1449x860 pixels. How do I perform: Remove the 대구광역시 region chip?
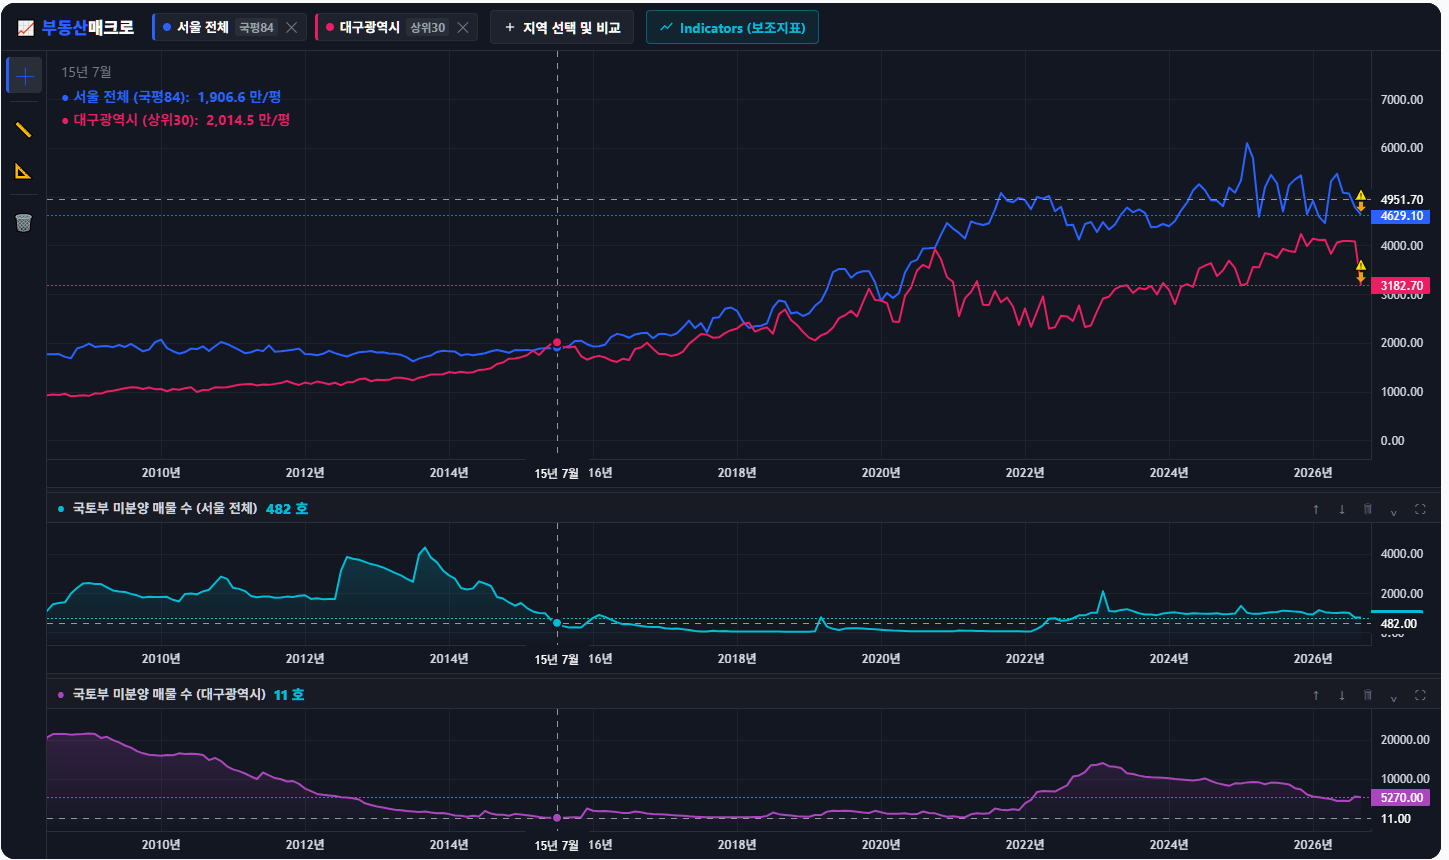[463, 28]
